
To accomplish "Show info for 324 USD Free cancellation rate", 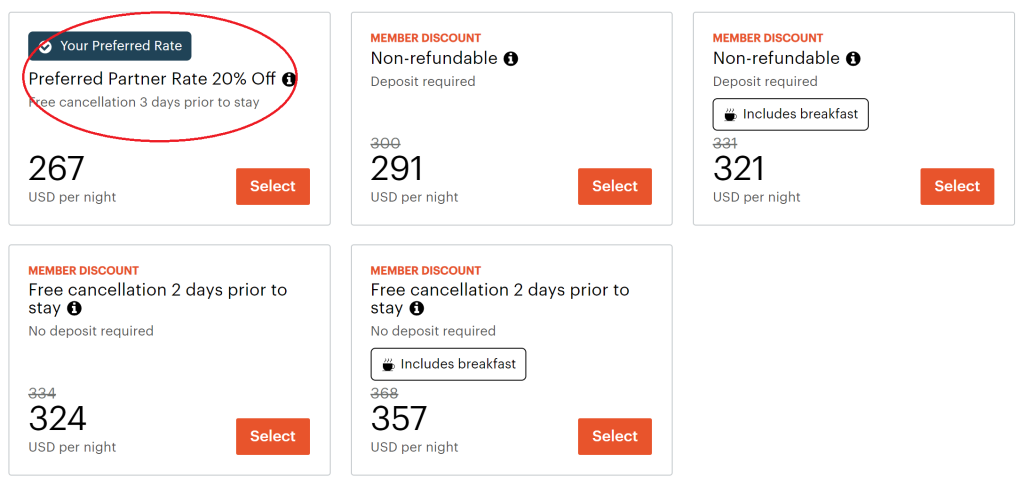I will 74,309.
